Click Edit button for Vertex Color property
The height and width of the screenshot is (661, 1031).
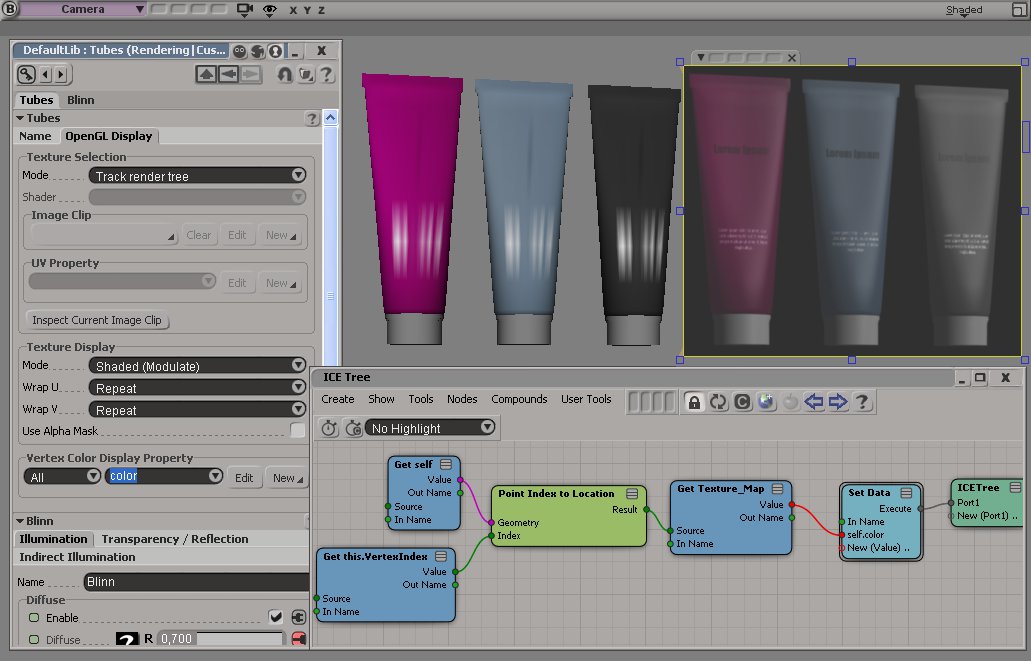pyautogui.click(x=244, y=478)
